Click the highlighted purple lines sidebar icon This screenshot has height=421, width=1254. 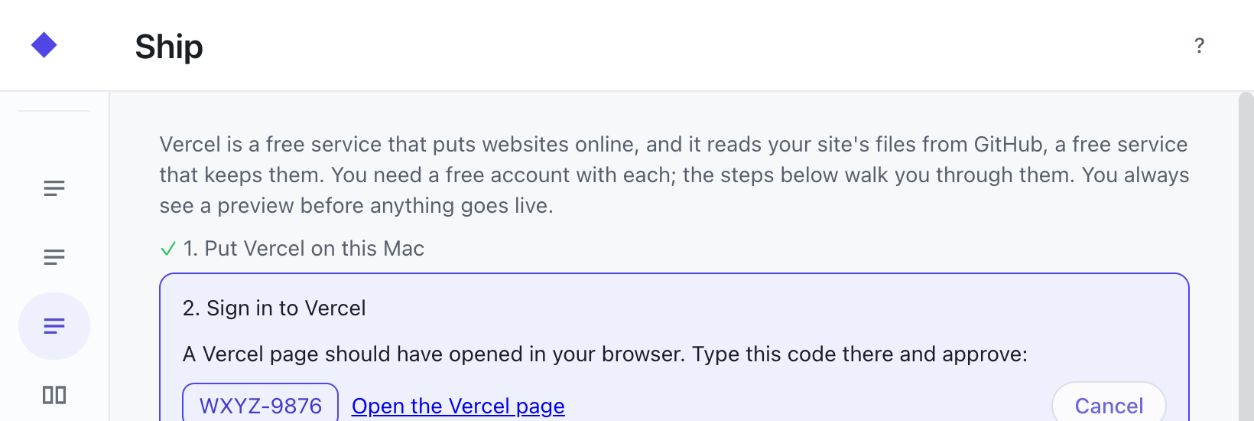[x=54, y=326]
